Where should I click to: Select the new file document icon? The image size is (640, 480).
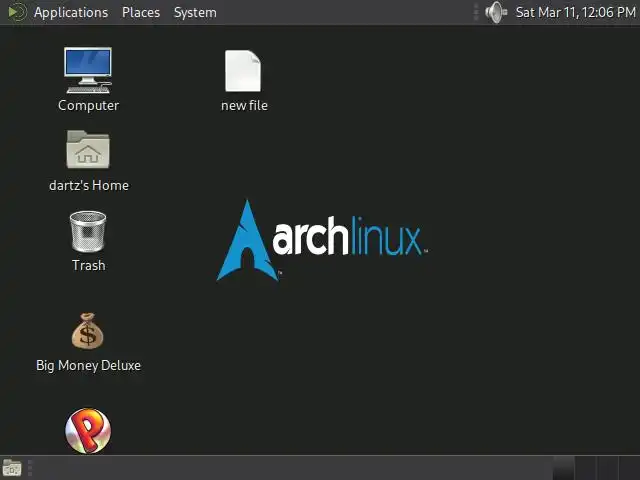pyautogui.click(x=243, y=71)
